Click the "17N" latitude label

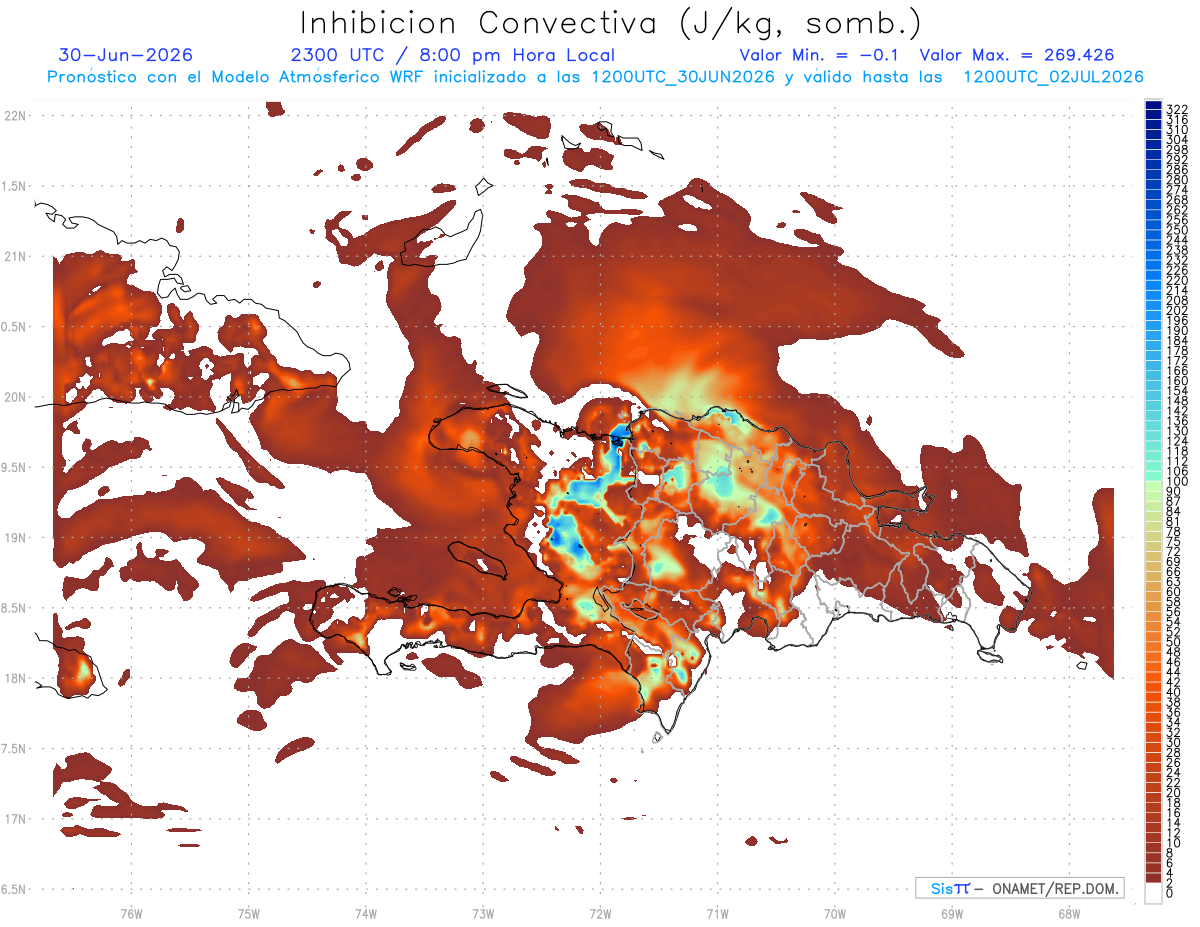(15, 819)
